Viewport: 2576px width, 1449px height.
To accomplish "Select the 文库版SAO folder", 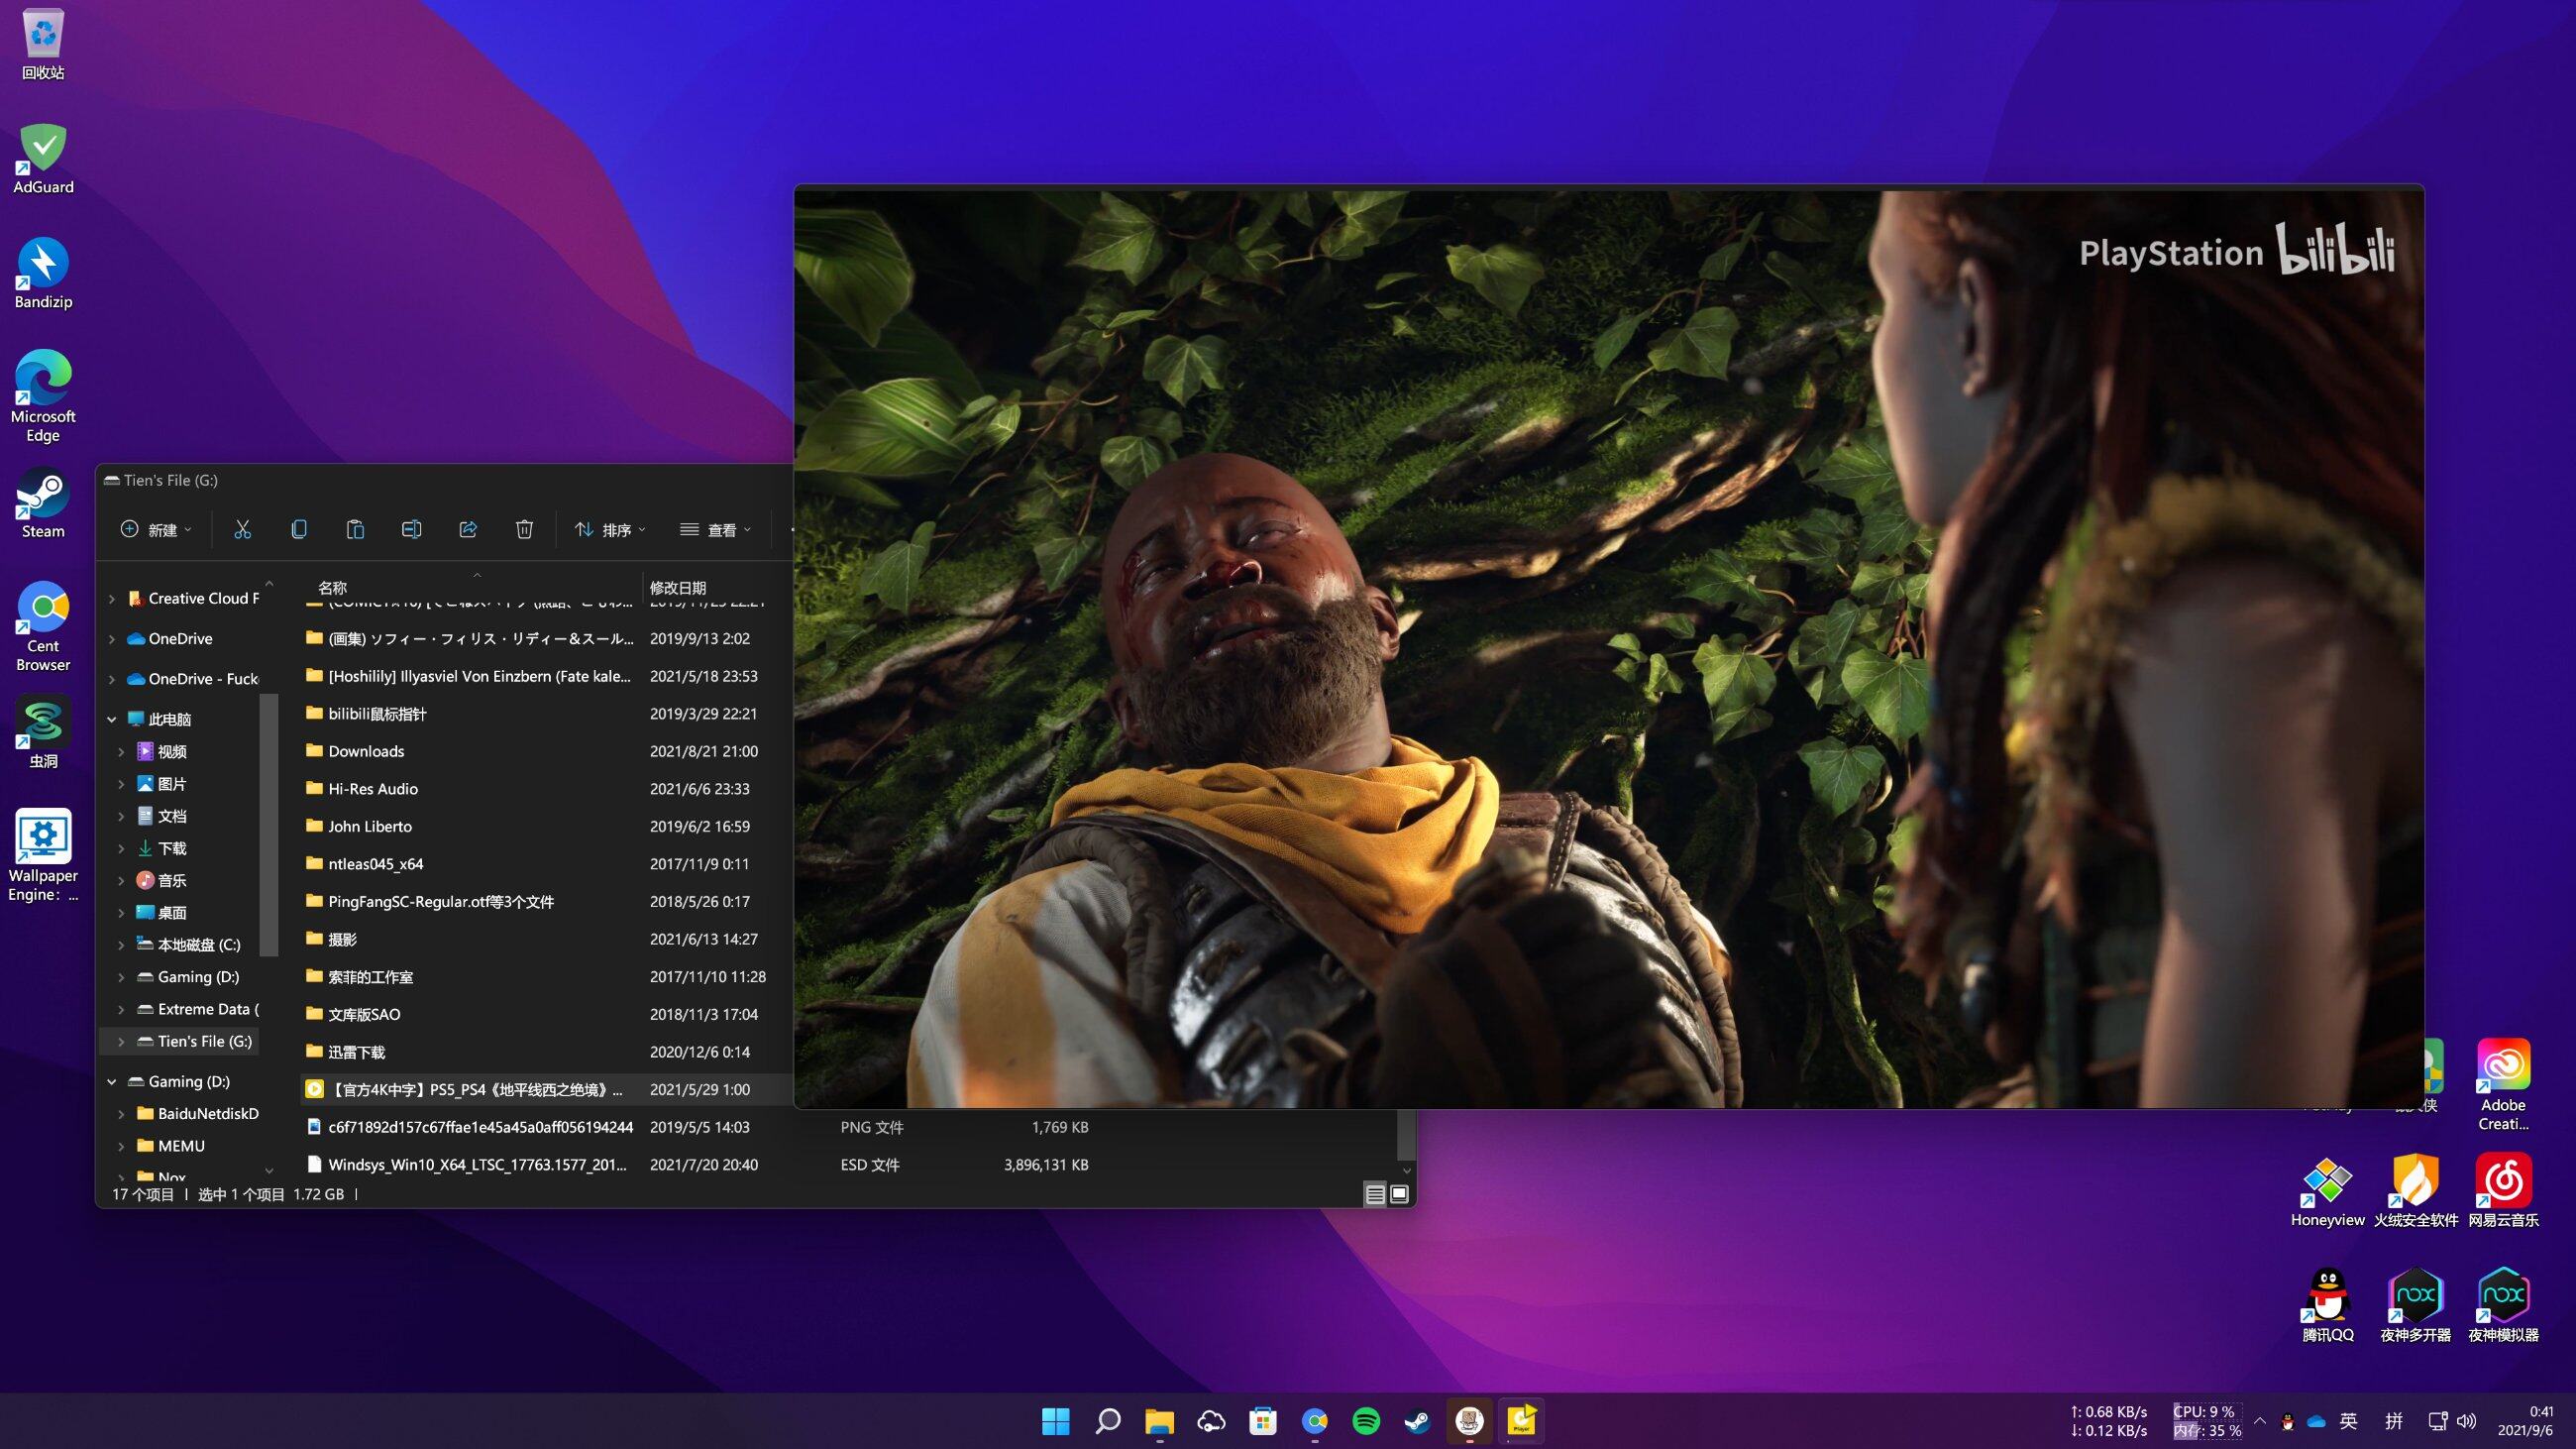I will click(x=546, y=1014).
